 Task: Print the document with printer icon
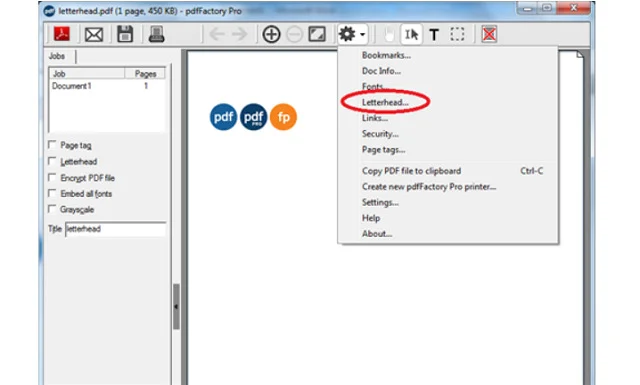(156, 34)
